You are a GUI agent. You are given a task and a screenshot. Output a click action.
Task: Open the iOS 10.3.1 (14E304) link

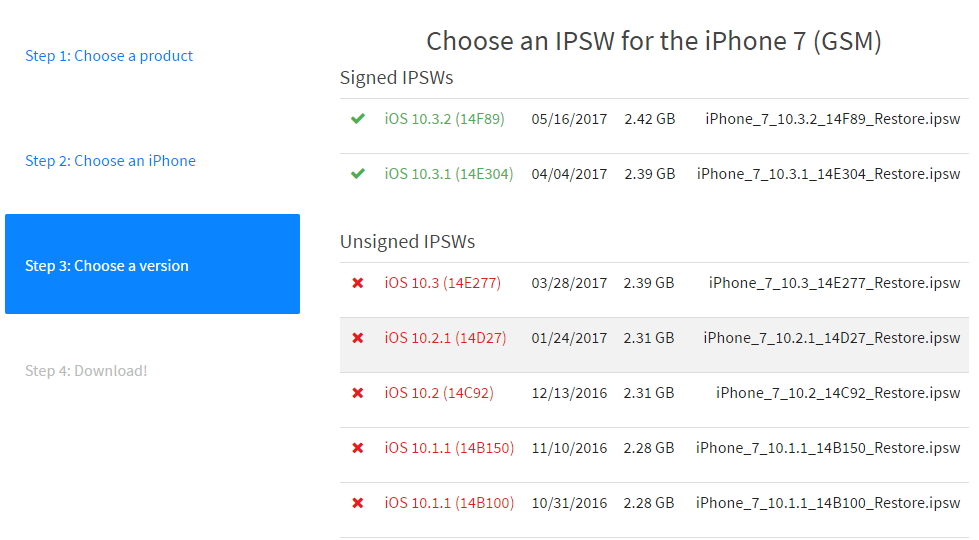tap(448, 174)
